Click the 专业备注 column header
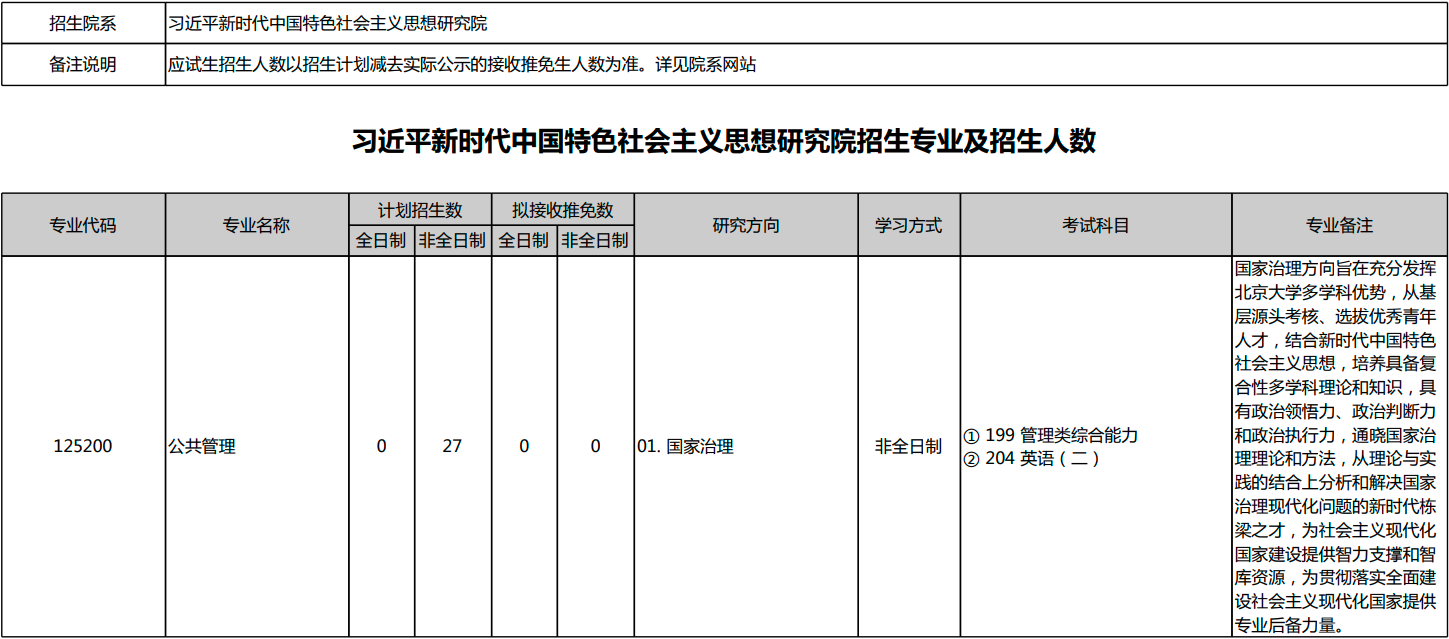The height and width of the screenshot is (639, 1449). pyautogui.click(x=1339, y=225)
